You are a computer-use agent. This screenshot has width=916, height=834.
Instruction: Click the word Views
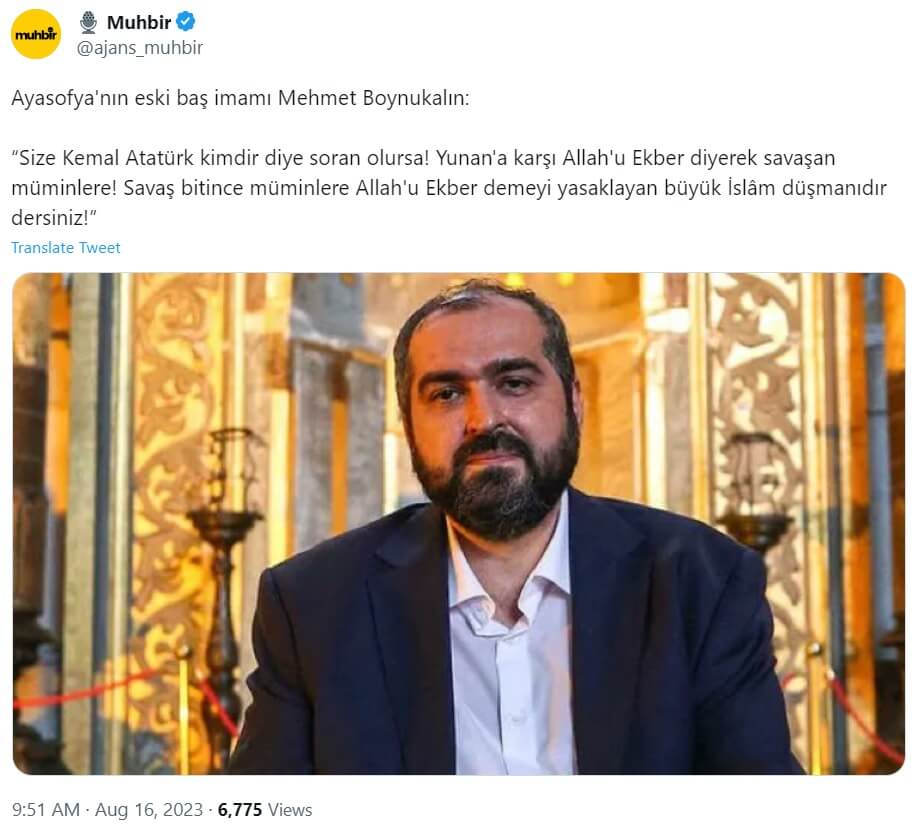[290, 810]
